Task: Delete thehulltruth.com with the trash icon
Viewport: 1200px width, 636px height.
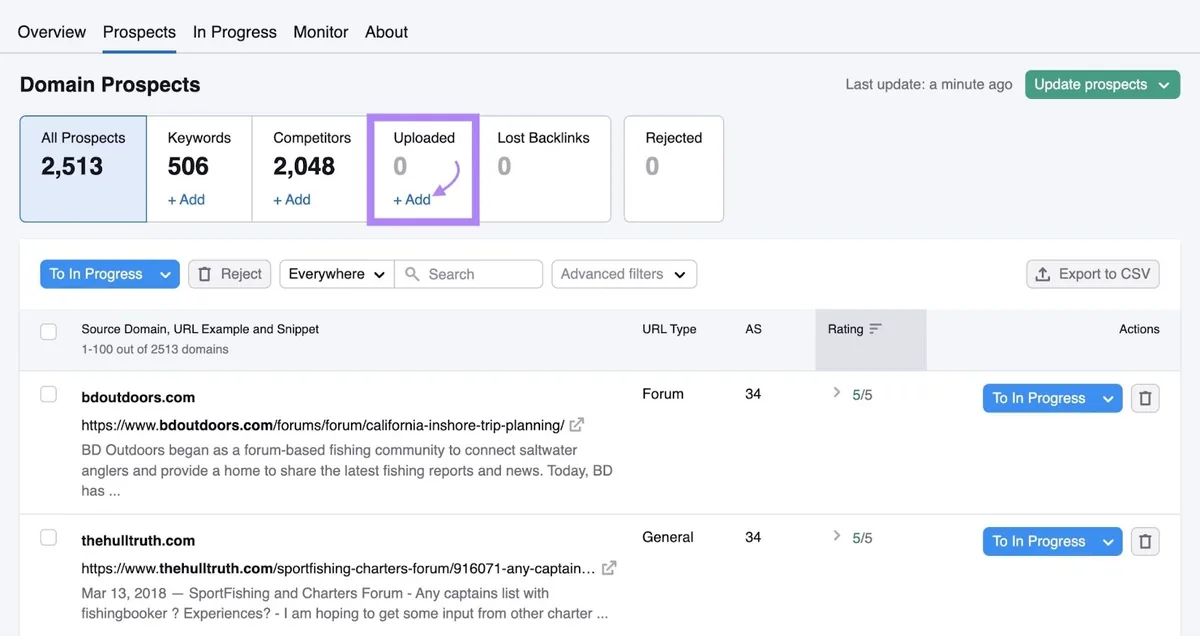Action: (1145, 541)
